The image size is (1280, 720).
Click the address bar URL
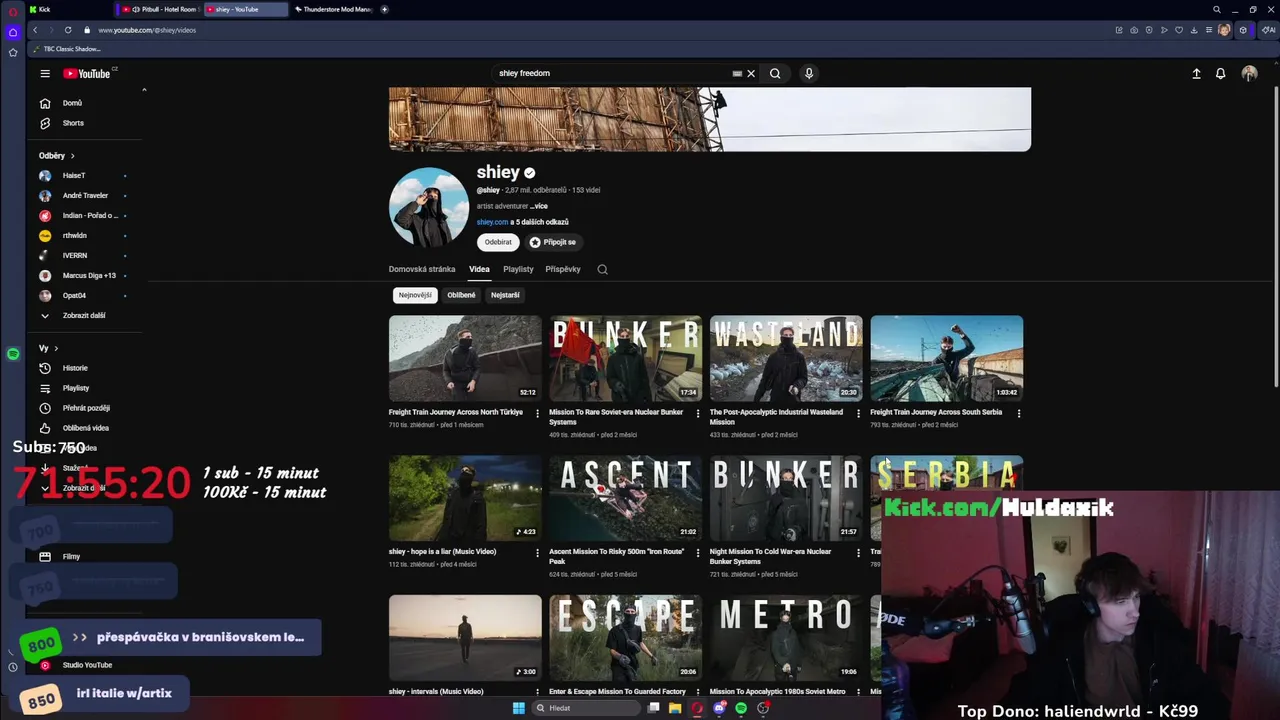coord(147,30)
